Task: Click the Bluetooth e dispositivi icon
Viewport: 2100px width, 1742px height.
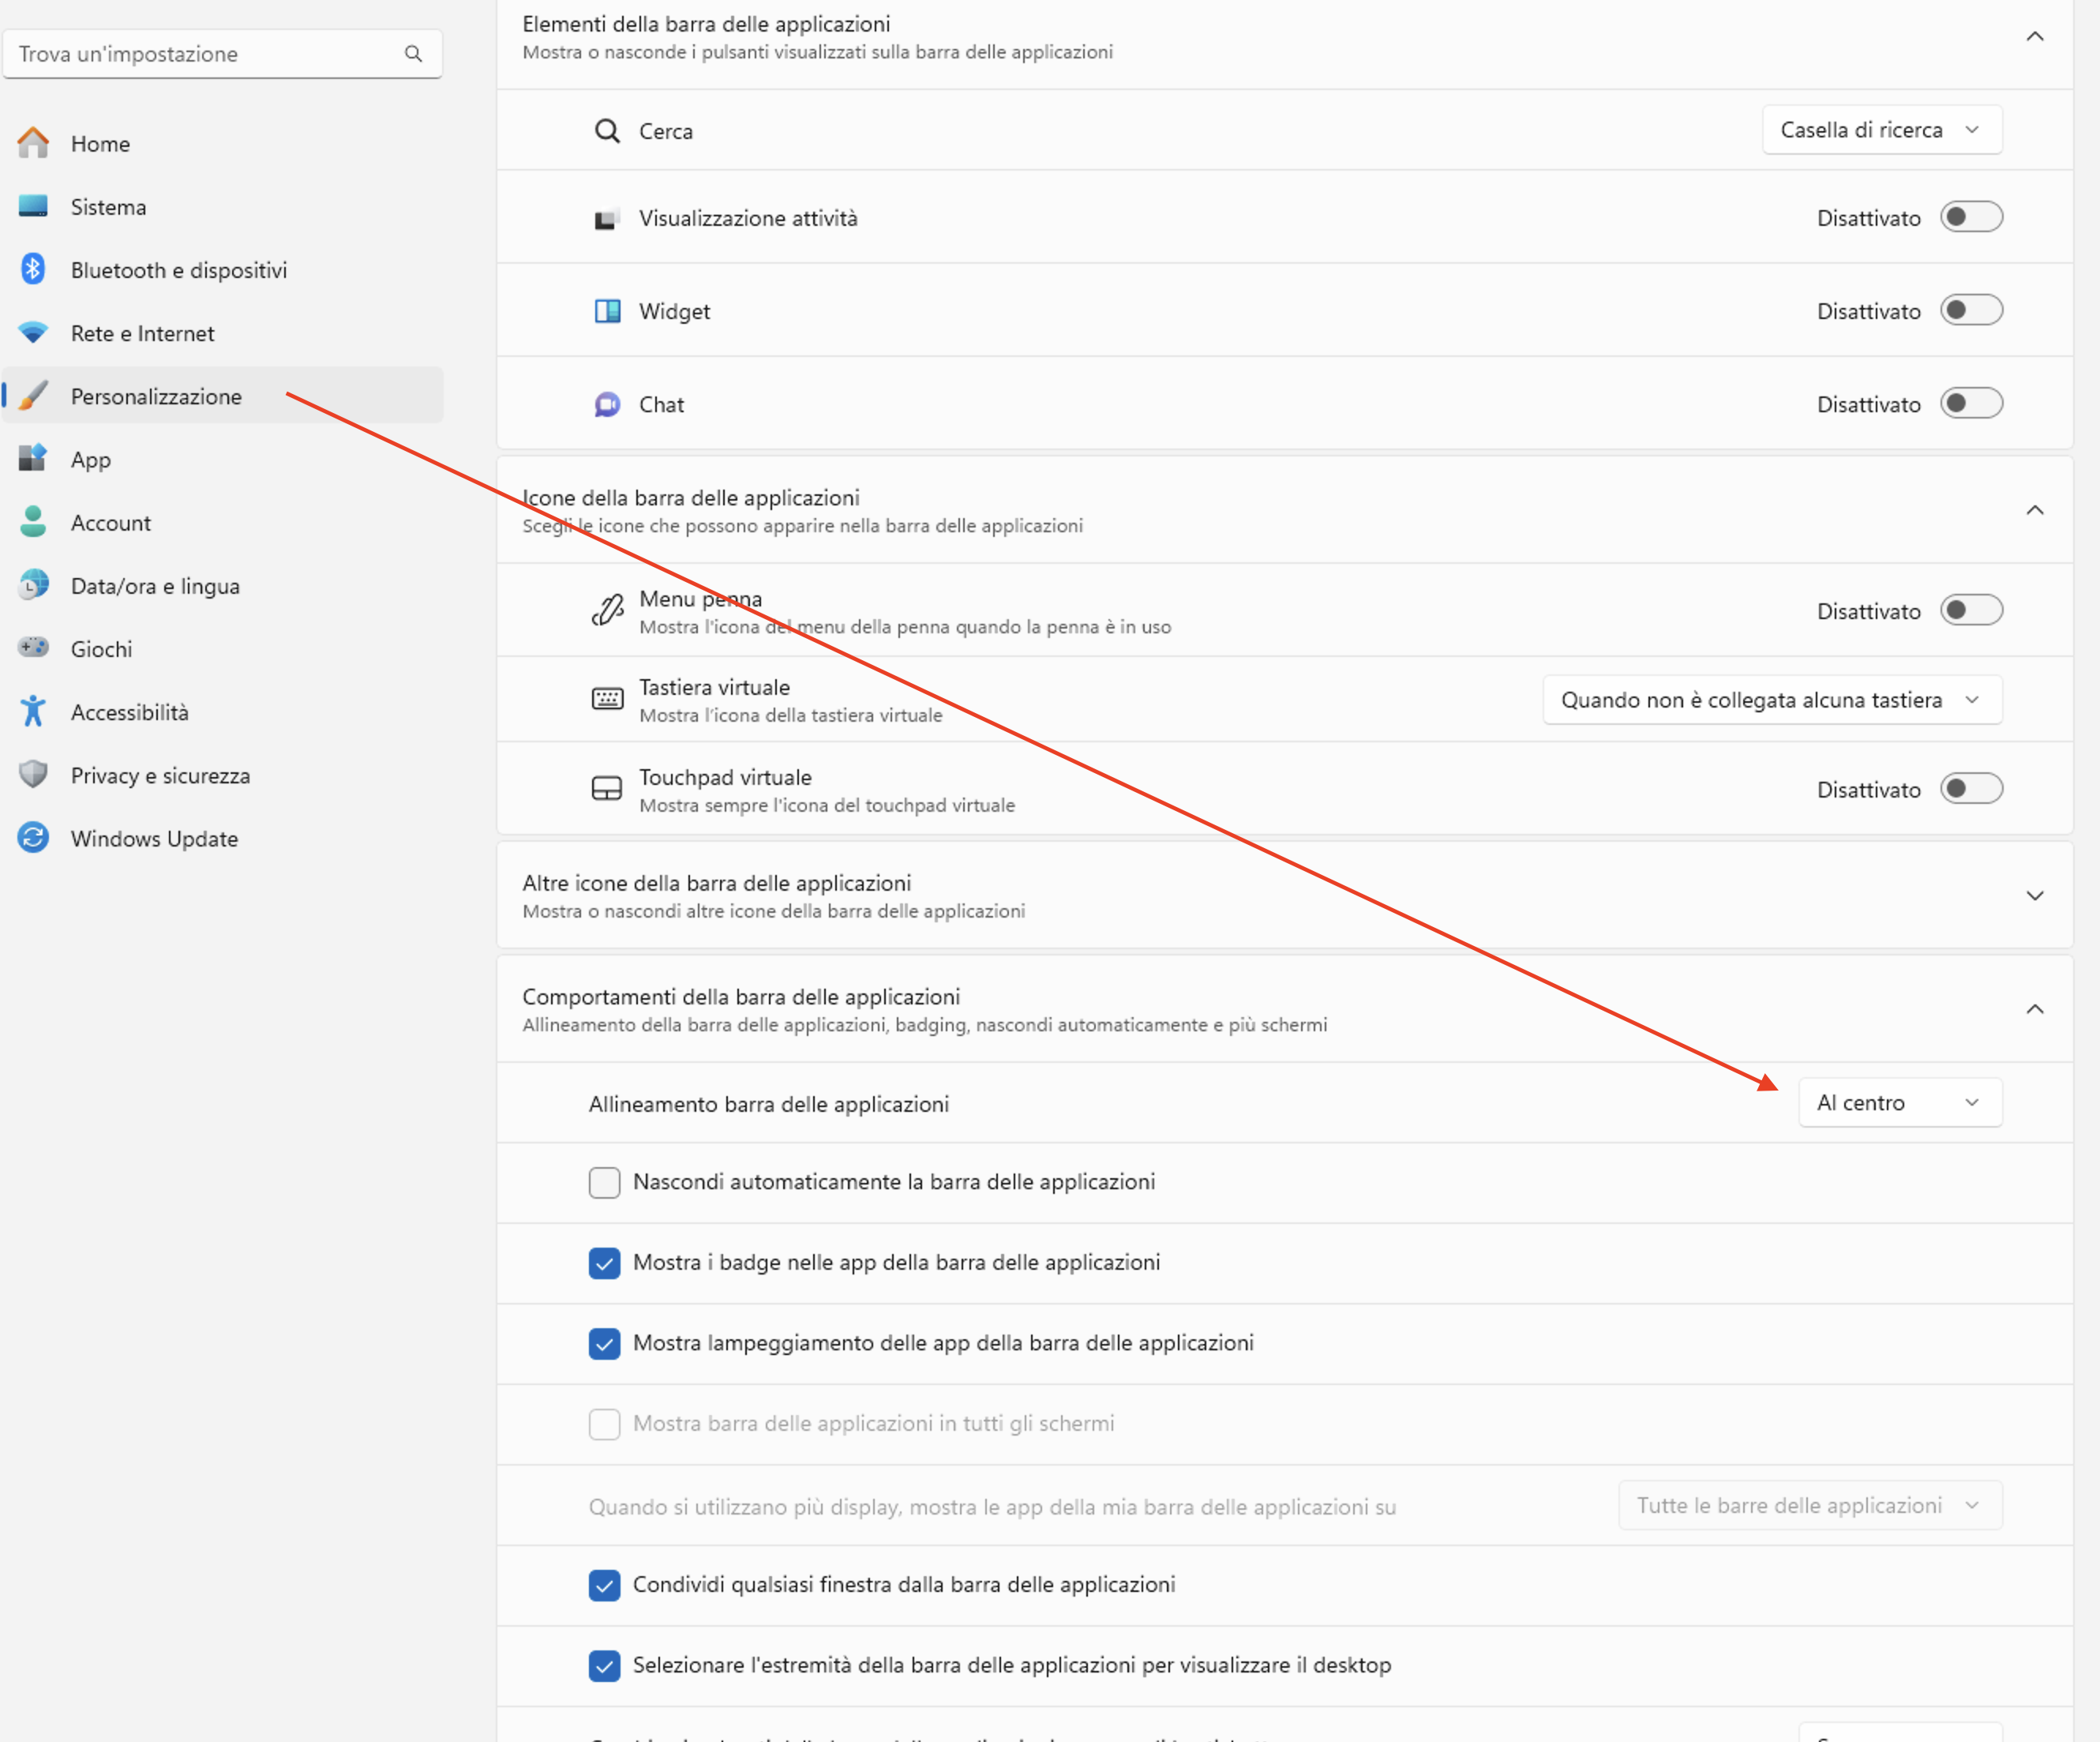Action: tap(34, 270)
